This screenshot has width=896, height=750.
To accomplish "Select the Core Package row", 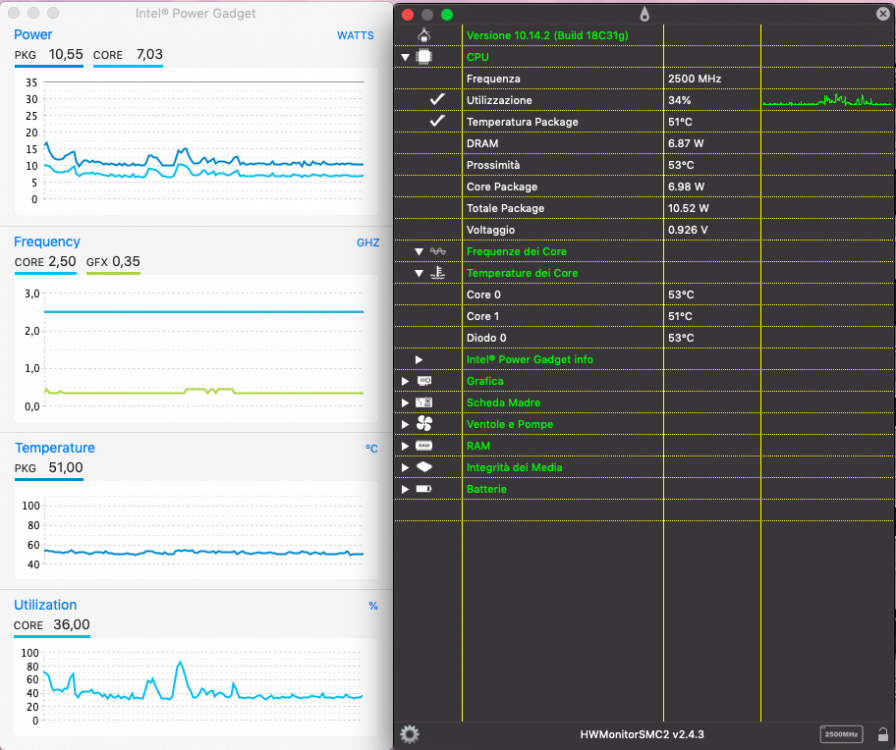I will (645, 186).
